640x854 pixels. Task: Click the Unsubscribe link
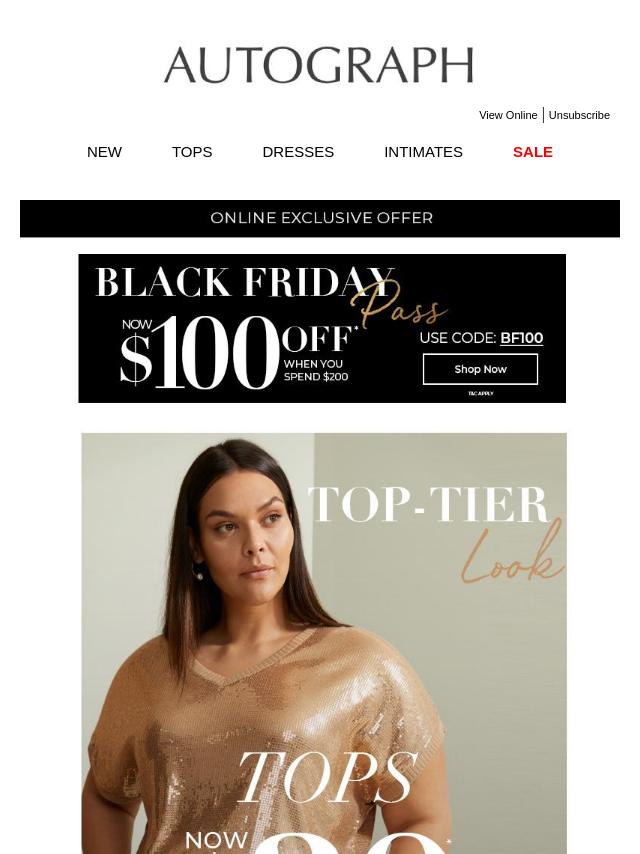(x=579, y=115)
